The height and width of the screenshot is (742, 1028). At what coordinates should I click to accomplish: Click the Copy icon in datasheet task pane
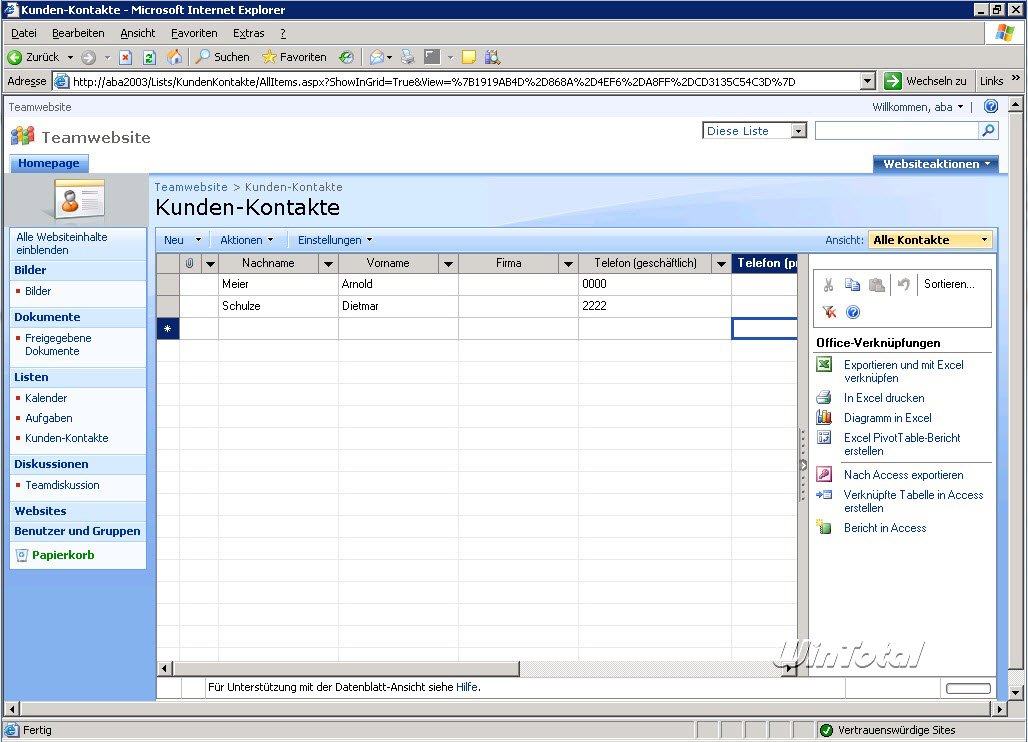(852, 284)
